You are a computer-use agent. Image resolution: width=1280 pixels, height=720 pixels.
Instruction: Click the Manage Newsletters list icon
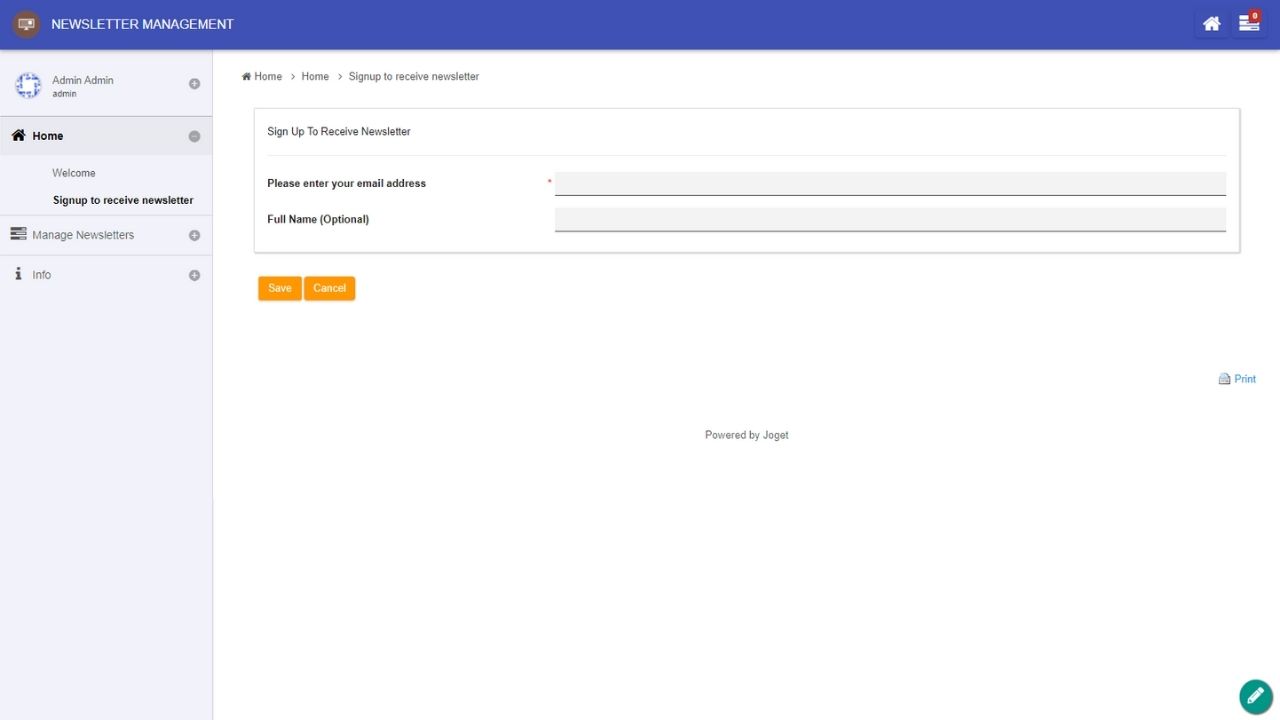[x=18, y=234]
